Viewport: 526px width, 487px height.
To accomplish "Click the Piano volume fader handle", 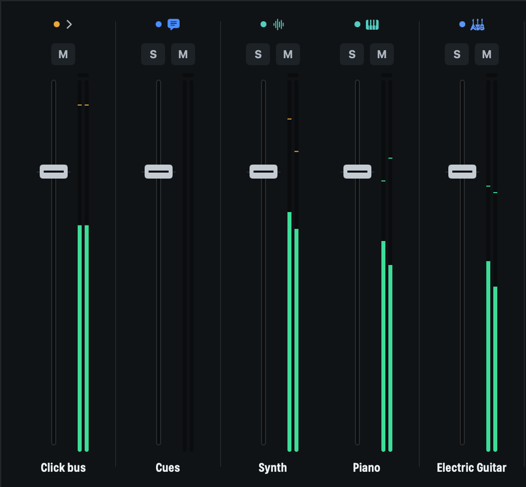I will [357, 172].
